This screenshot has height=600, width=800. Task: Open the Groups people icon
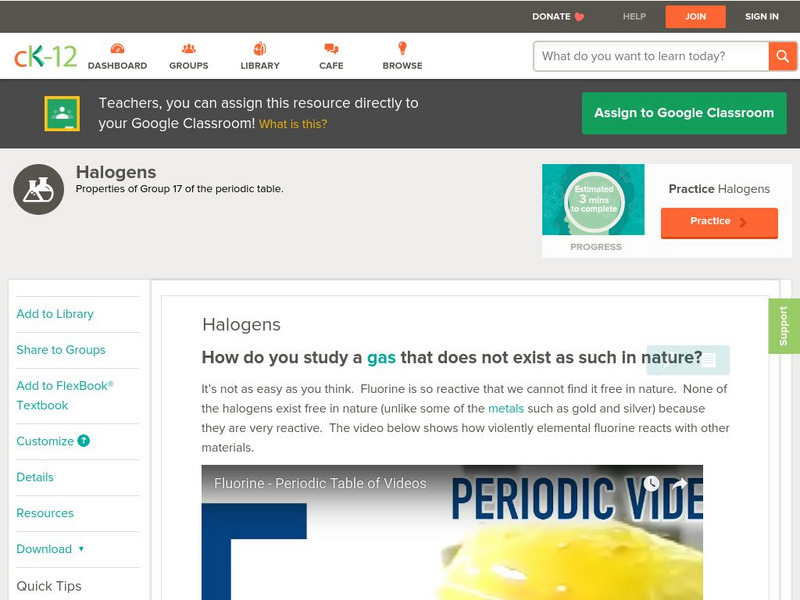(189, 48)
